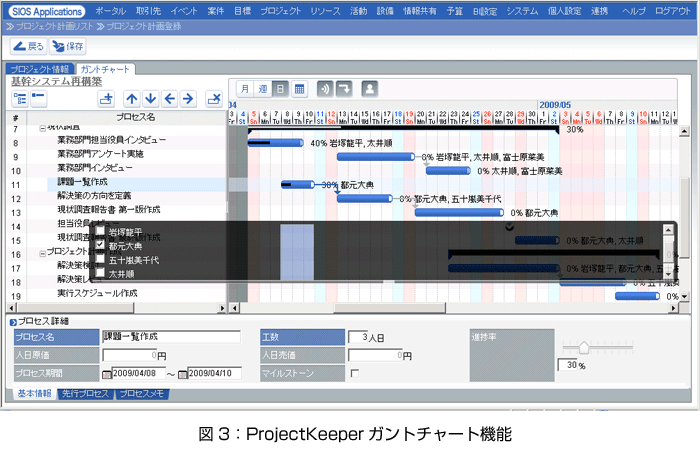Viewport: 700px width, 450px height.
Task: Toggle the マイルストーン checkbox
Action: tap(355, 373)
